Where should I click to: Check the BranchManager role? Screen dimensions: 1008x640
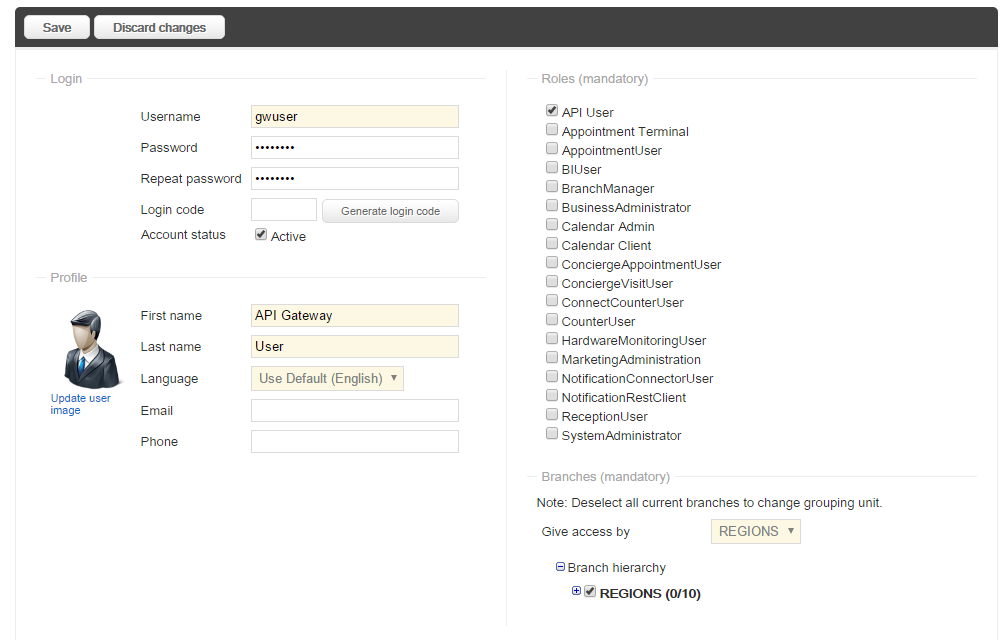coord(552,187)
